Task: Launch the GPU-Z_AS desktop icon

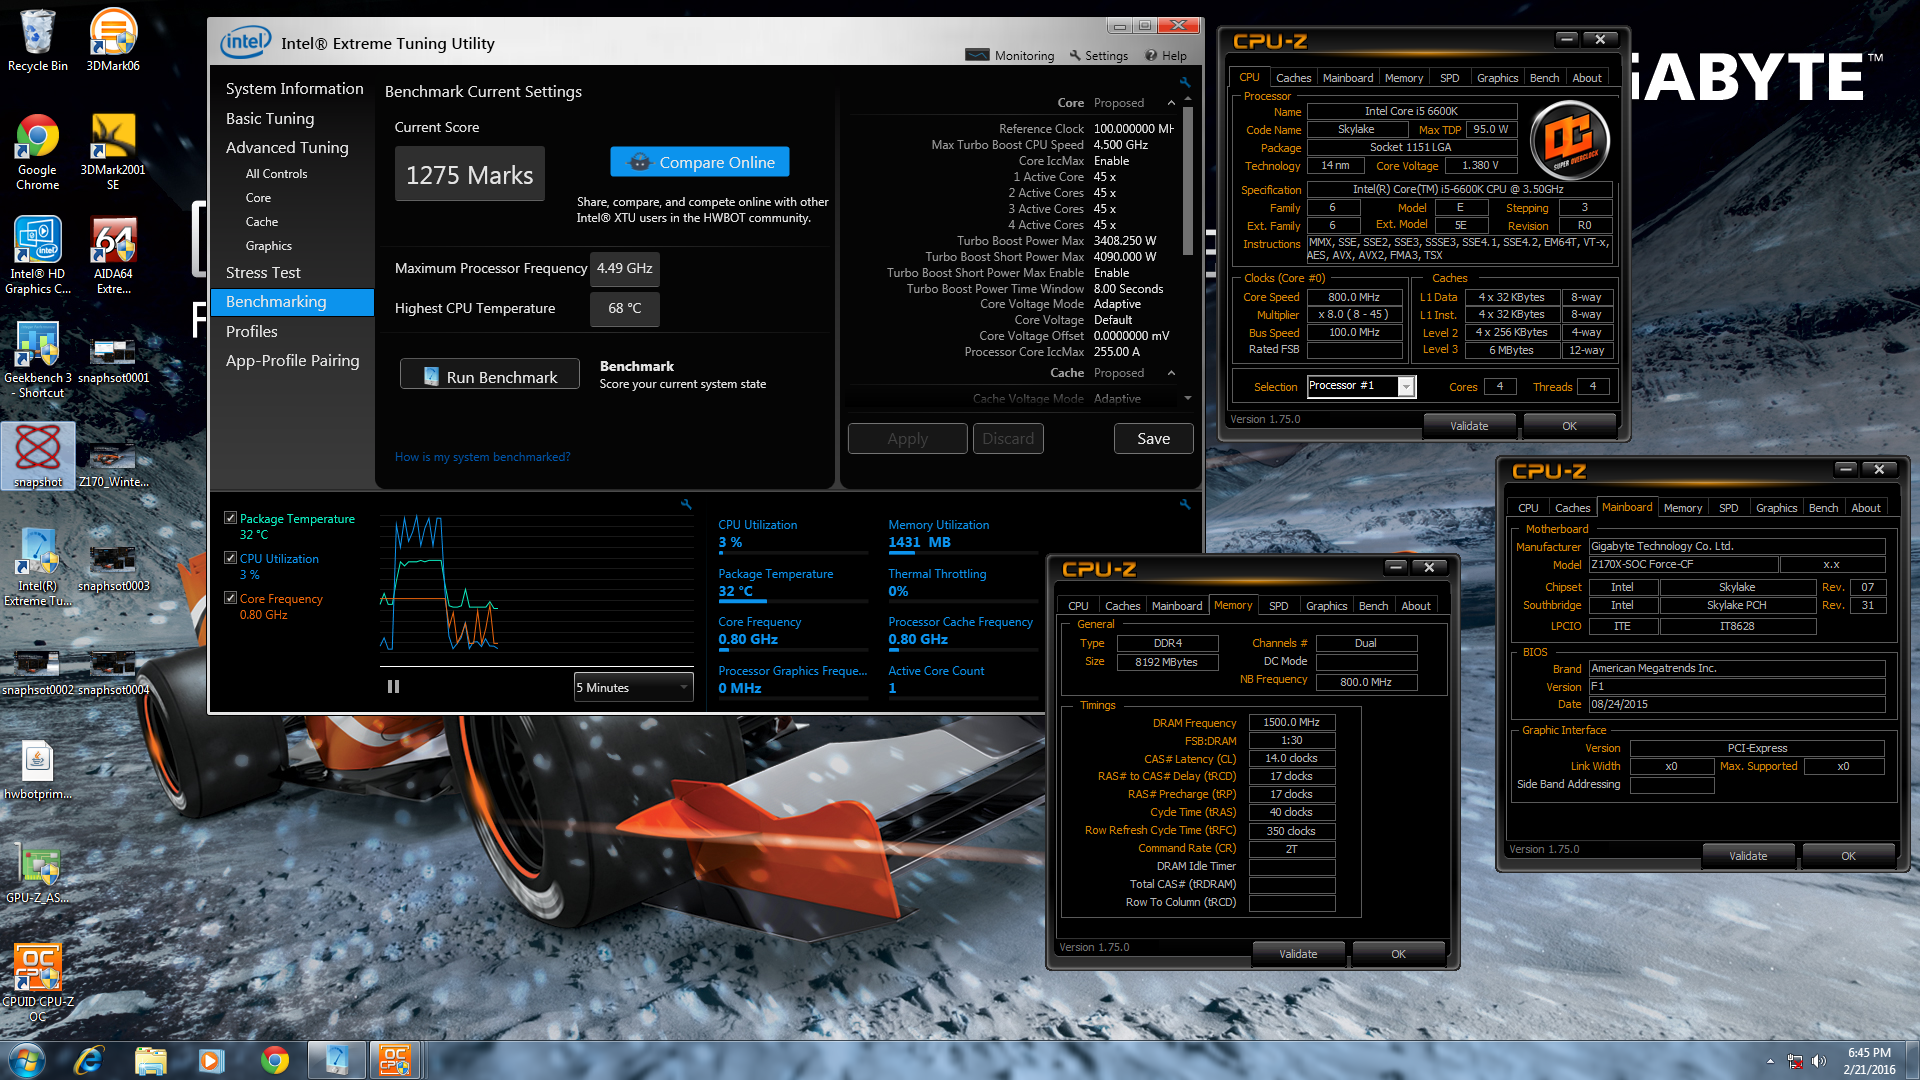Action: [38, 872]
